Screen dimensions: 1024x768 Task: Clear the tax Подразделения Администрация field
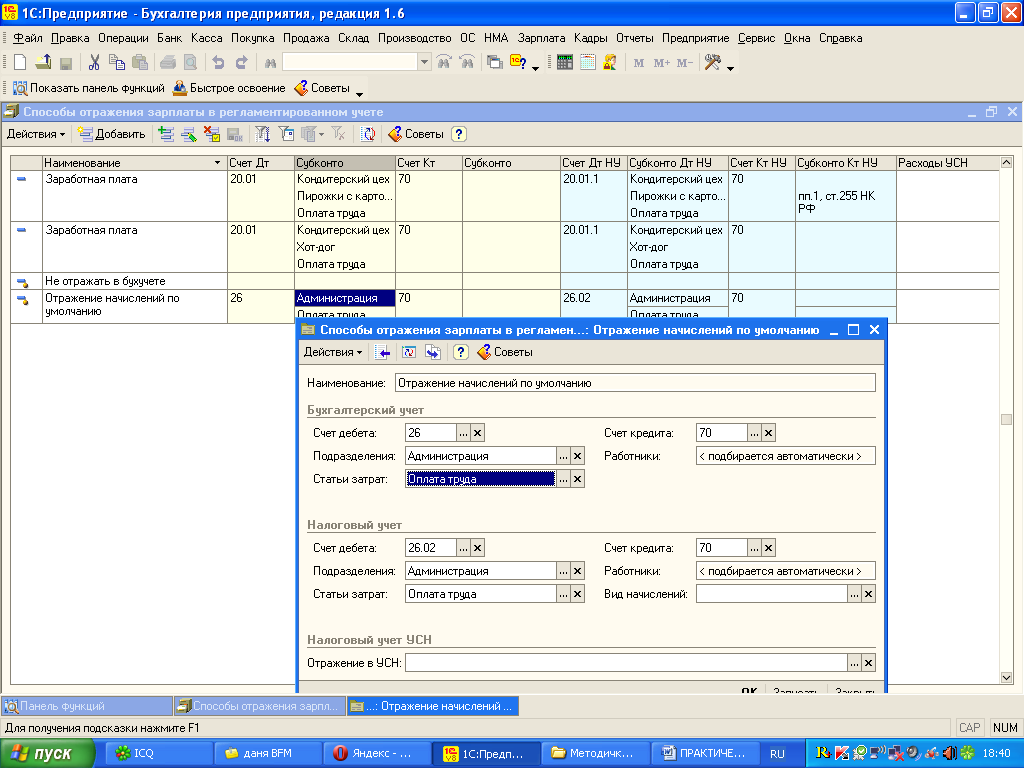577,571
